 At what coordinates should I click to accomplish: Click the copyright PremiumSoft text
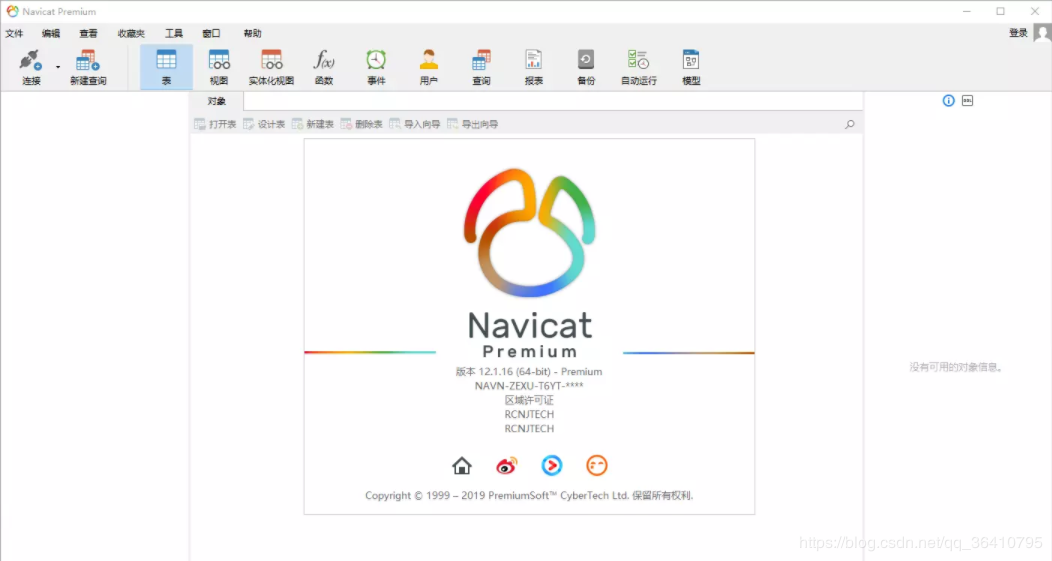529,496
